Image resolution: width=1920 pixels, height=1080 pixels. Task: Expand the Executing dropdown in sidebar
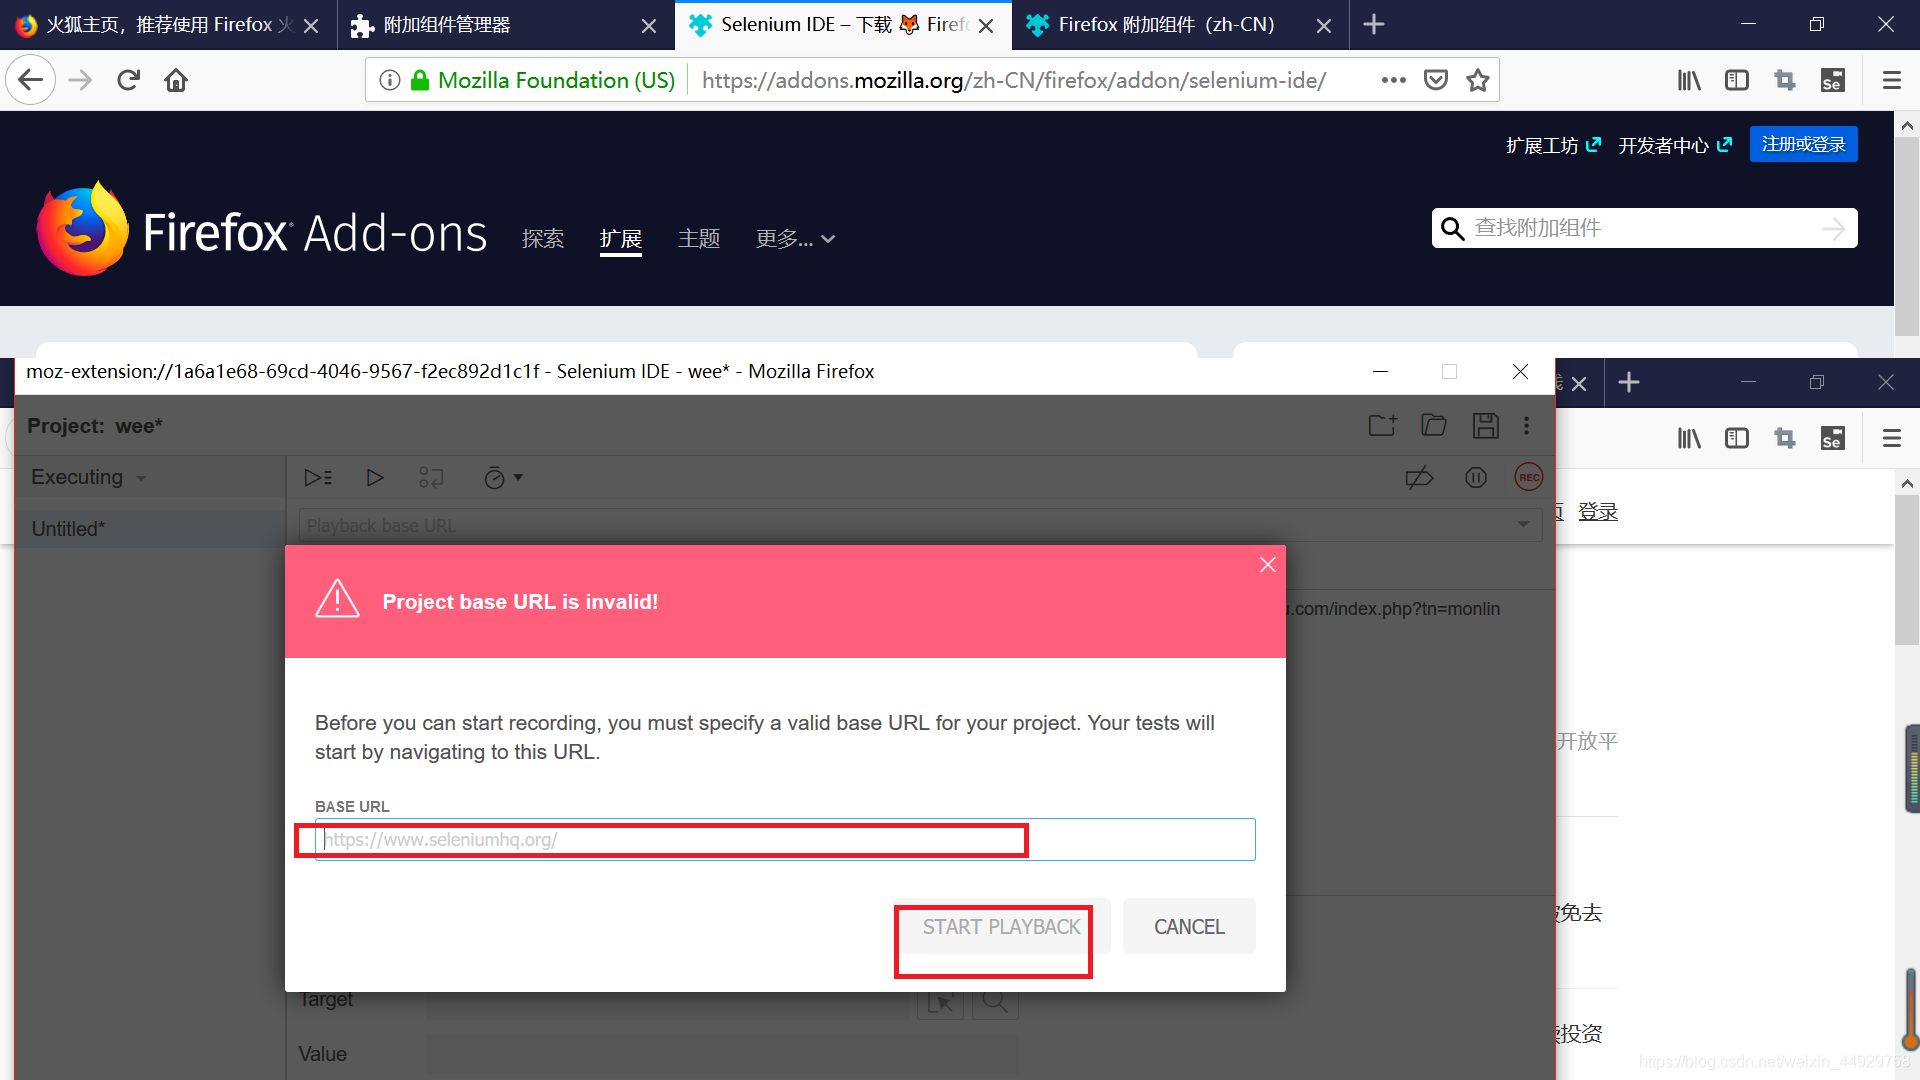click(x=89, y=477)
